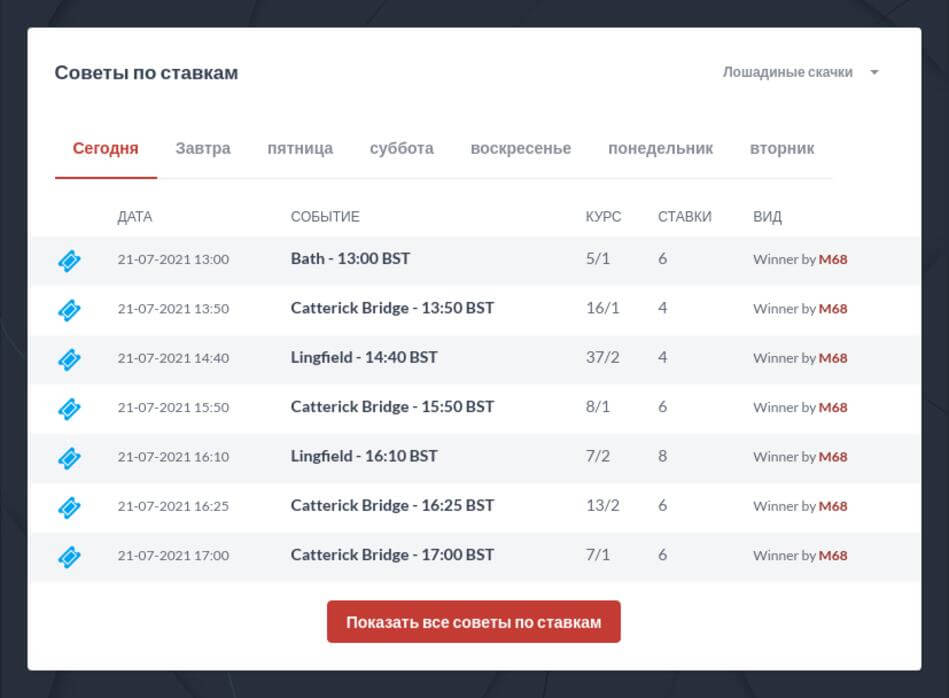Click M68 link in Catterick Bridge 17:00 row
Image resolution: width=949 pixels, height=698 pixels.
(833, 556)
